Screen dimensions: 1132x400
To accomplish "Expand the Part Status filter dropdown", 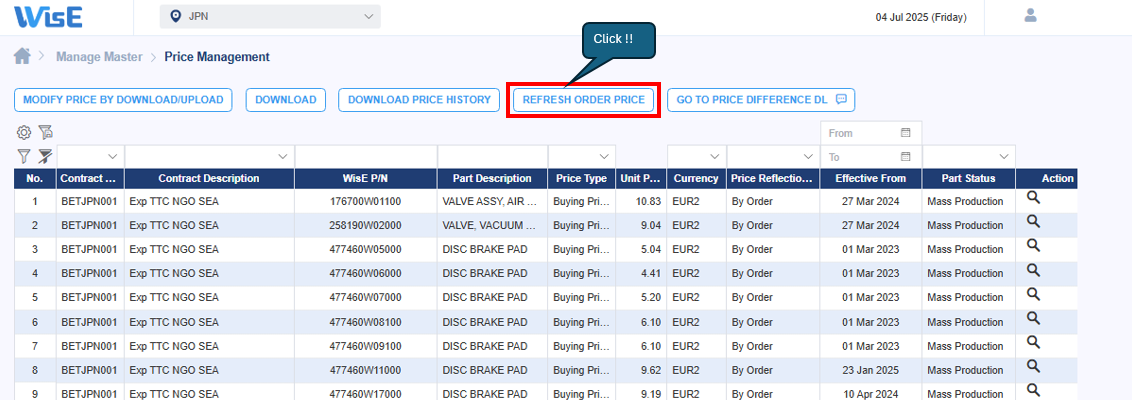I will tap(1004, 157).
